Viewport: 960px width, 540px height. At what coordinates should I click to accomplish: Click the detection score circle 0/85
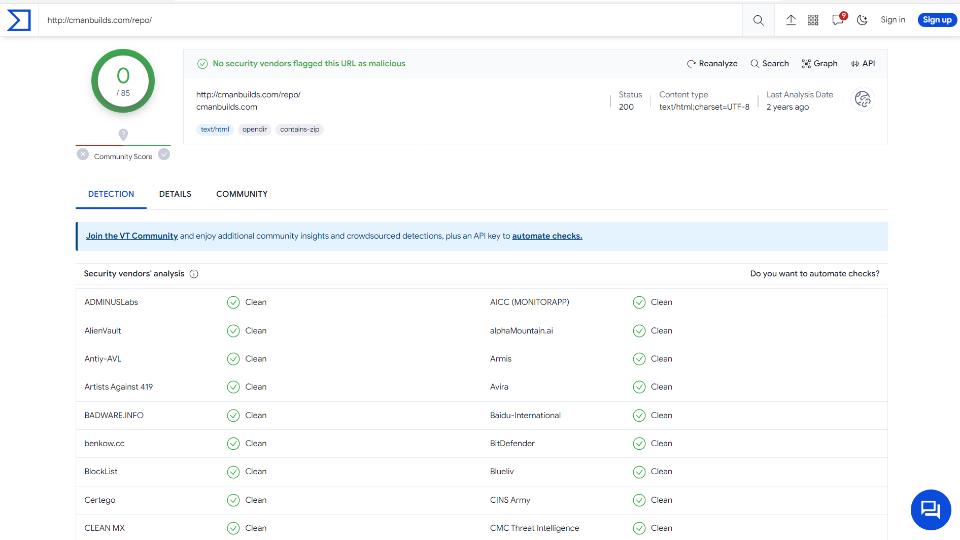pos(123,81)
